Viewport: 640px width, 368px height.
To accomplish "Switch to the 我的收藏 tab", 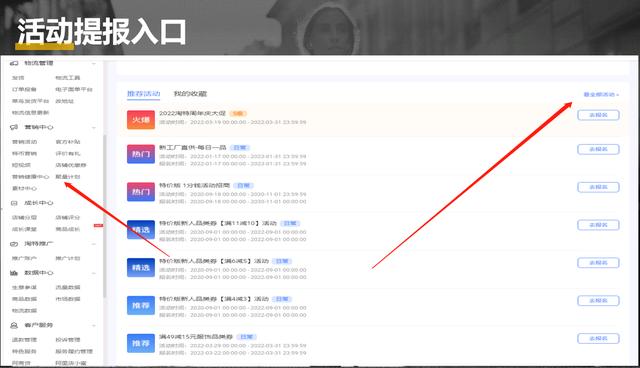I will pyautogui.click(x=190, y=94).
